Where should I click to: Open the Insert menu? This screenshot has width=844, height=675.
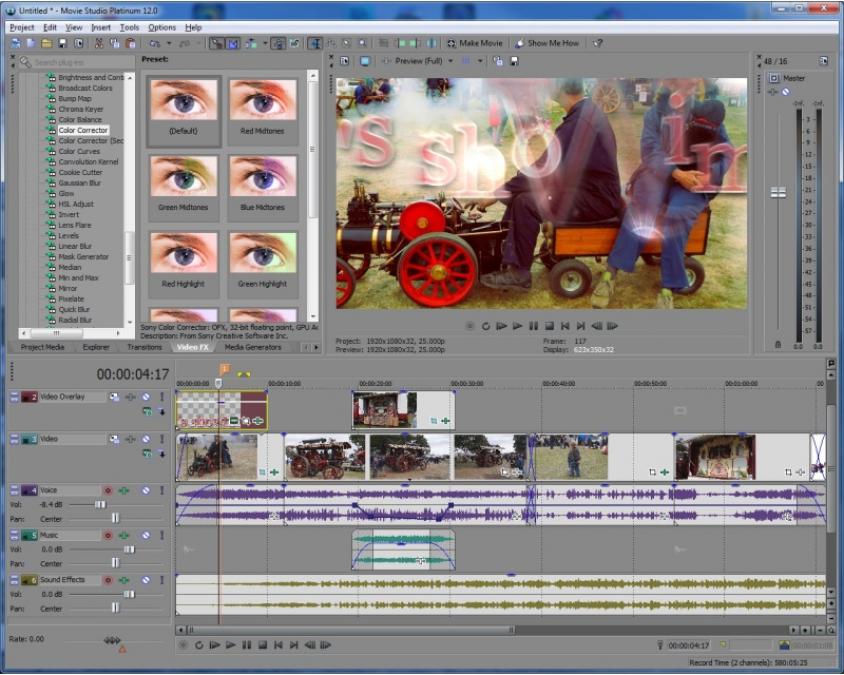(101, 27)
